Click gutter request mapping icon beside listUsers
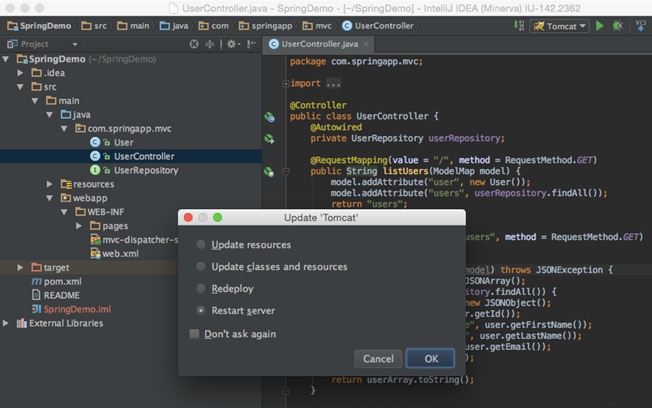This screenshot has width=652, height=408. coord(269,171)
